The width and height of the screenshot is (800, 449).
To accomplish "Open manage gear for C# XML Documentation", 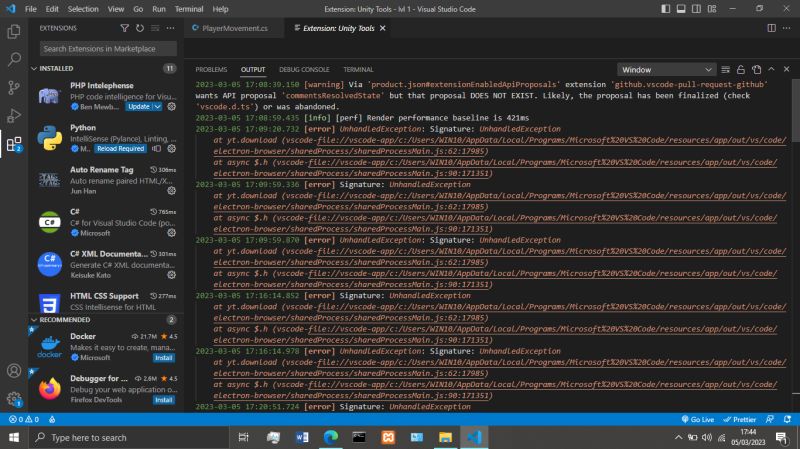I will click(171, 275).
